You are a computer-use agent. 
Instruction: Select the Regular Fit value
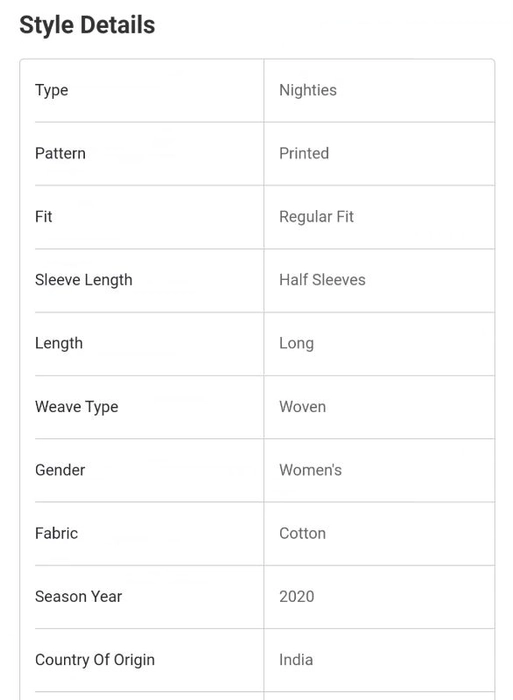tap(317, 217)
